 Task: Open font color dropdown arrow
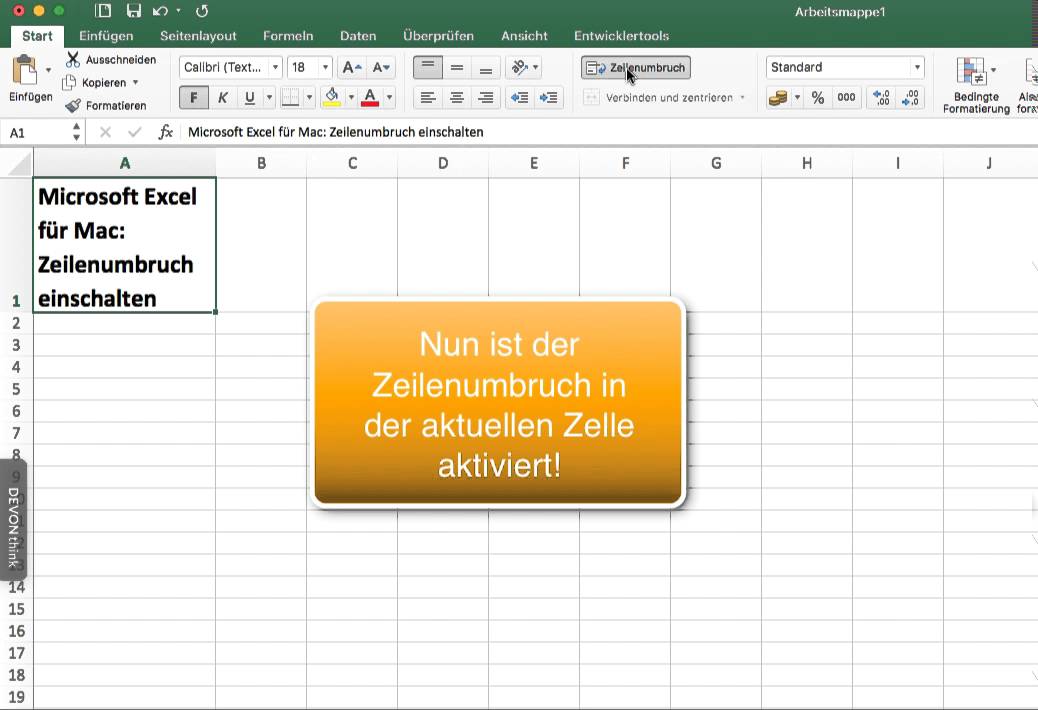point(389,98)
